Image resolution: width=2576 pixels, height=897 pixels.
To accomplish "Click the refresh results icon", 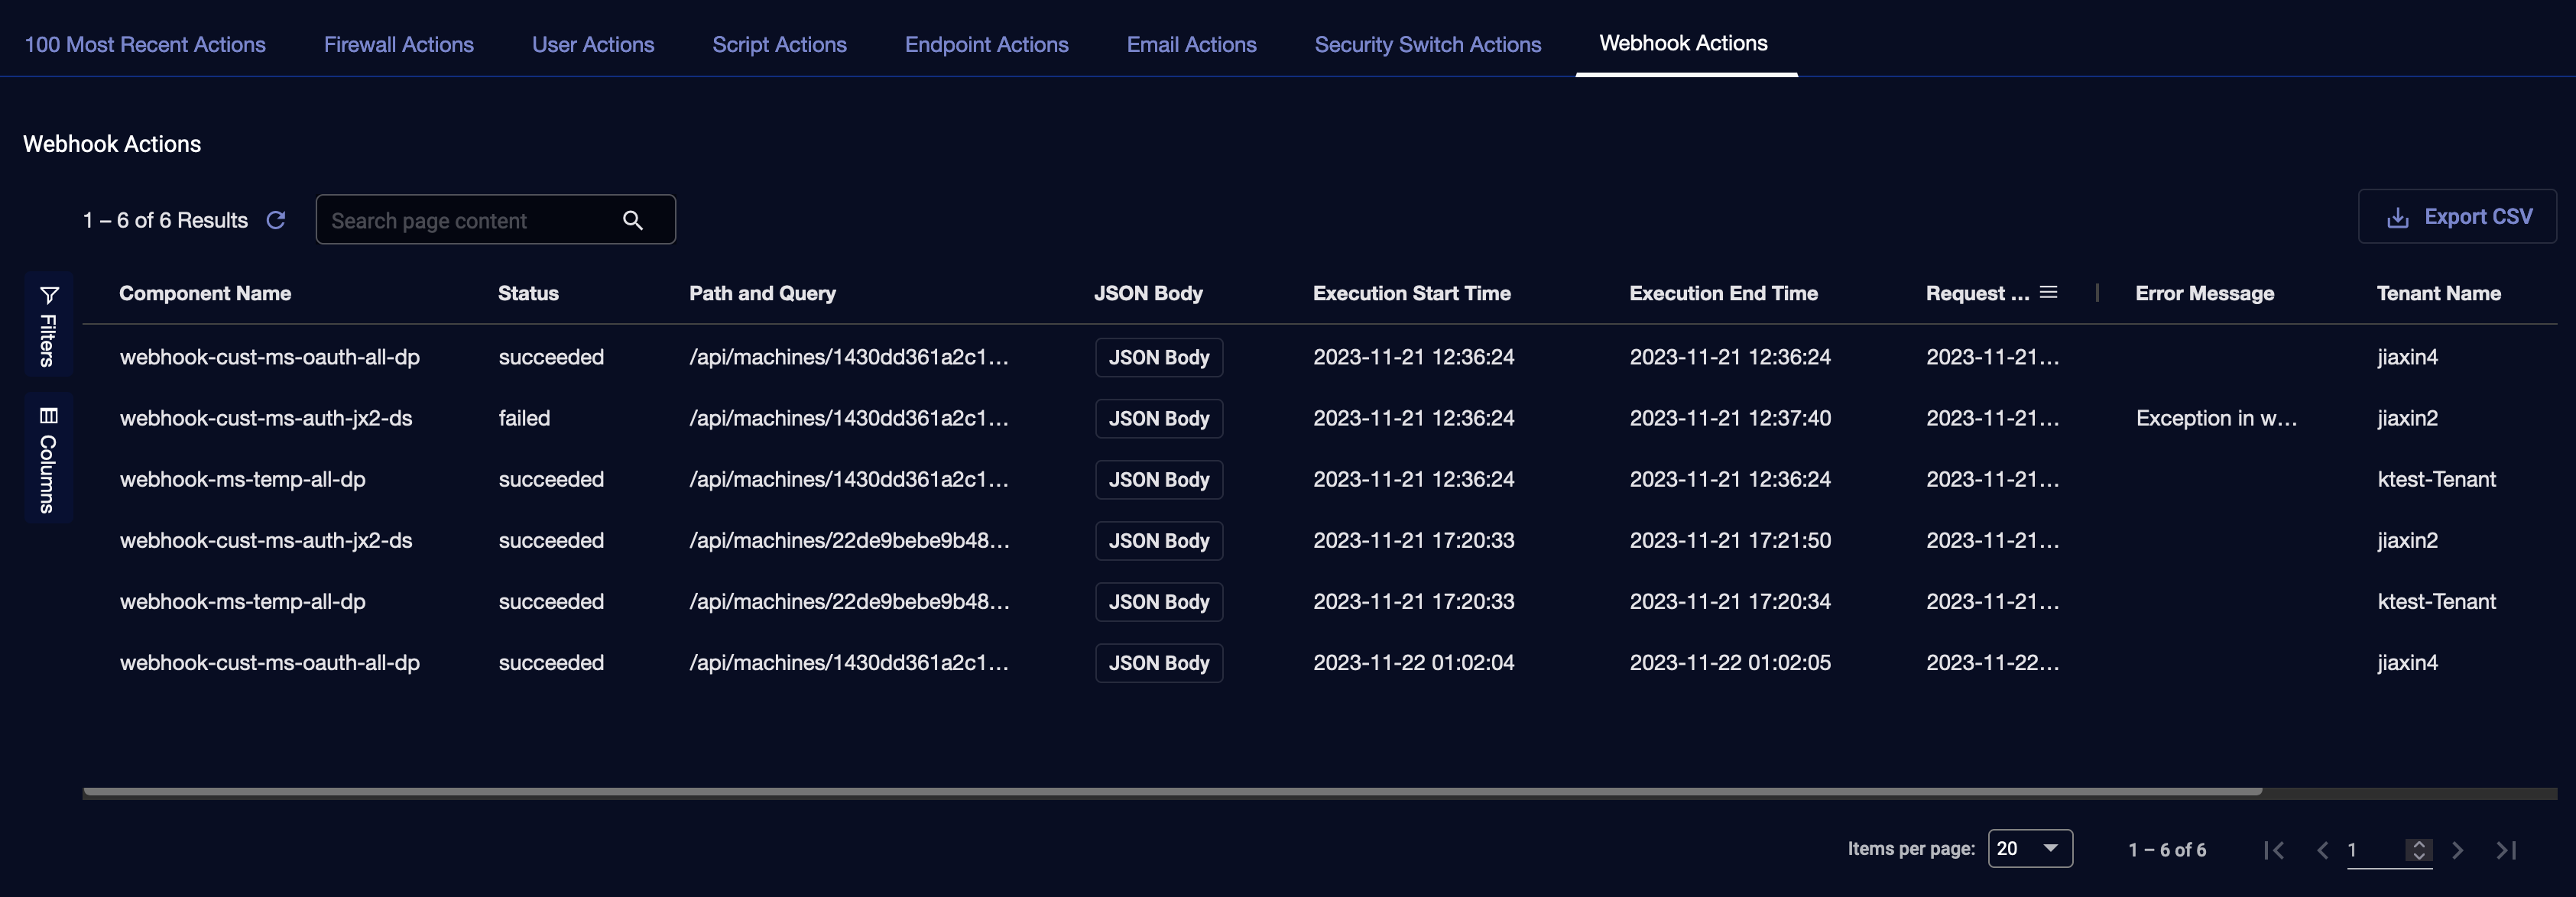I will [276, 220].
